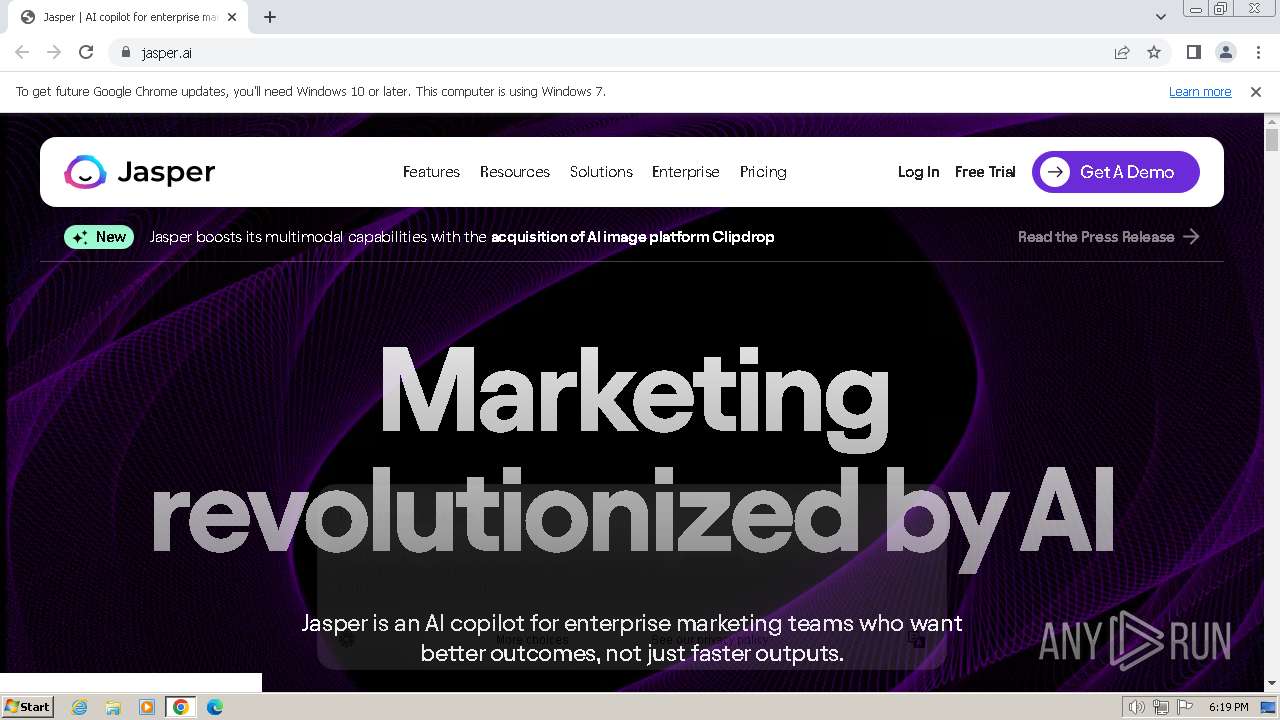Click the browser forward arrow

pos(54,53)
